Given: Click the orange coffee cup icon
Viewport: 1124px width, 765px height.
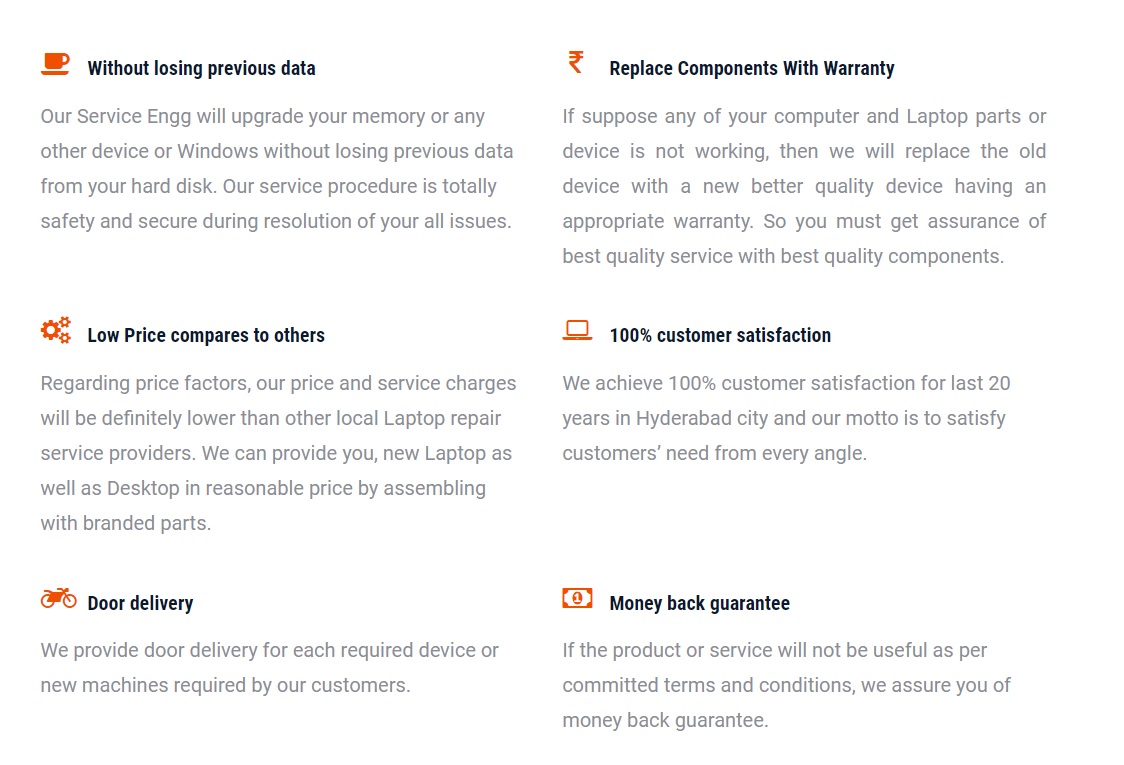Looking at the screenshot, I should pos(55,64).
